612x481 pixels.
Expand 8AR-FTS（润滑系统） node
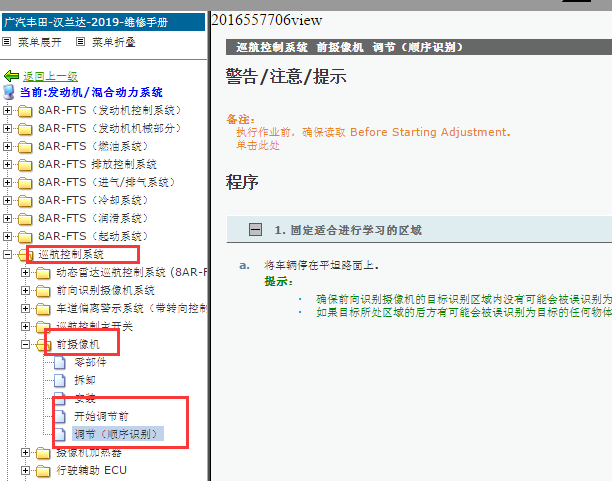pyautogui.click(x=7, y=218)
